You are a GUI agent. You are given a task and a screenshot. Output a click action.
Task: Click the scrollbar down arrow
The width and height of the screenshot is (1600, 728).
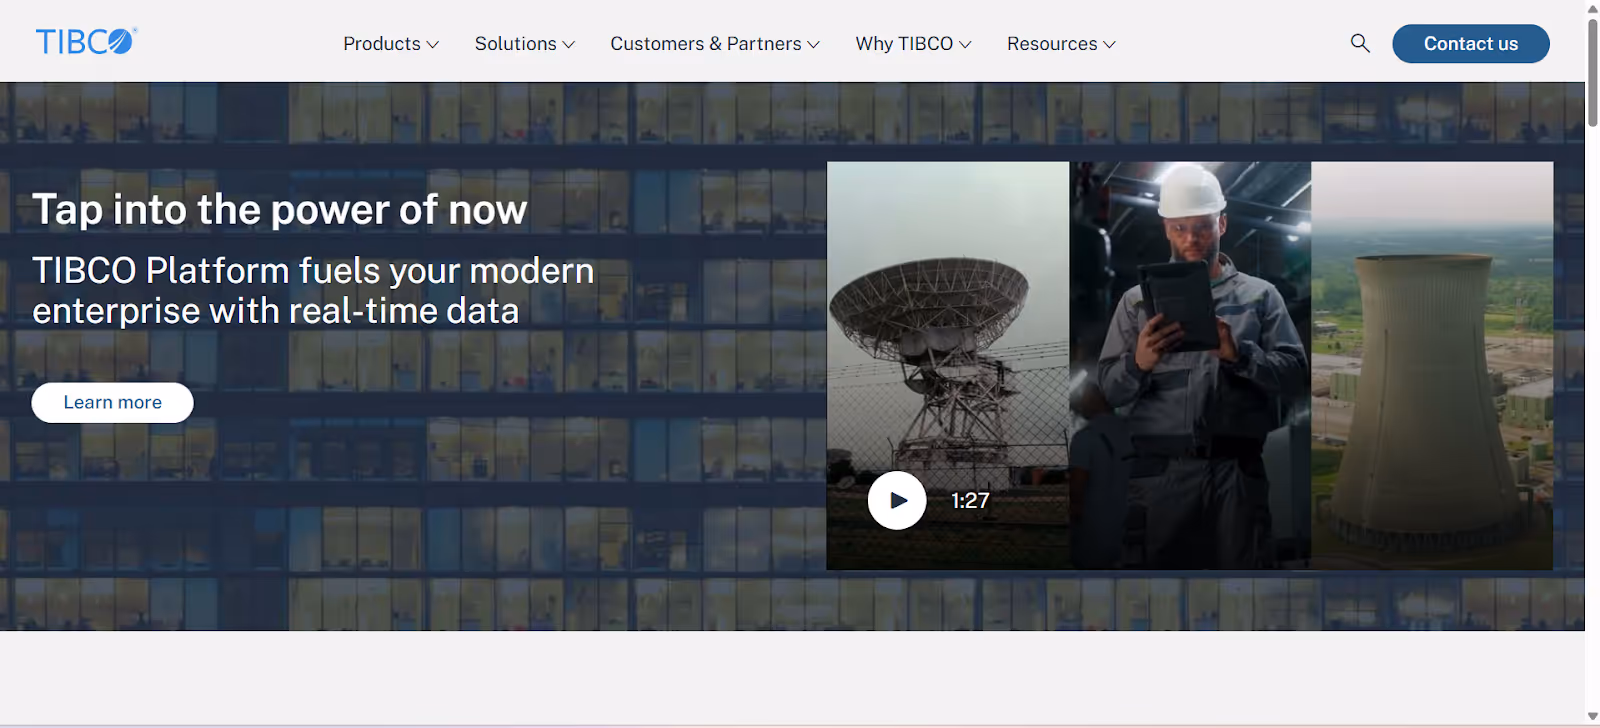coord(1592,717)
